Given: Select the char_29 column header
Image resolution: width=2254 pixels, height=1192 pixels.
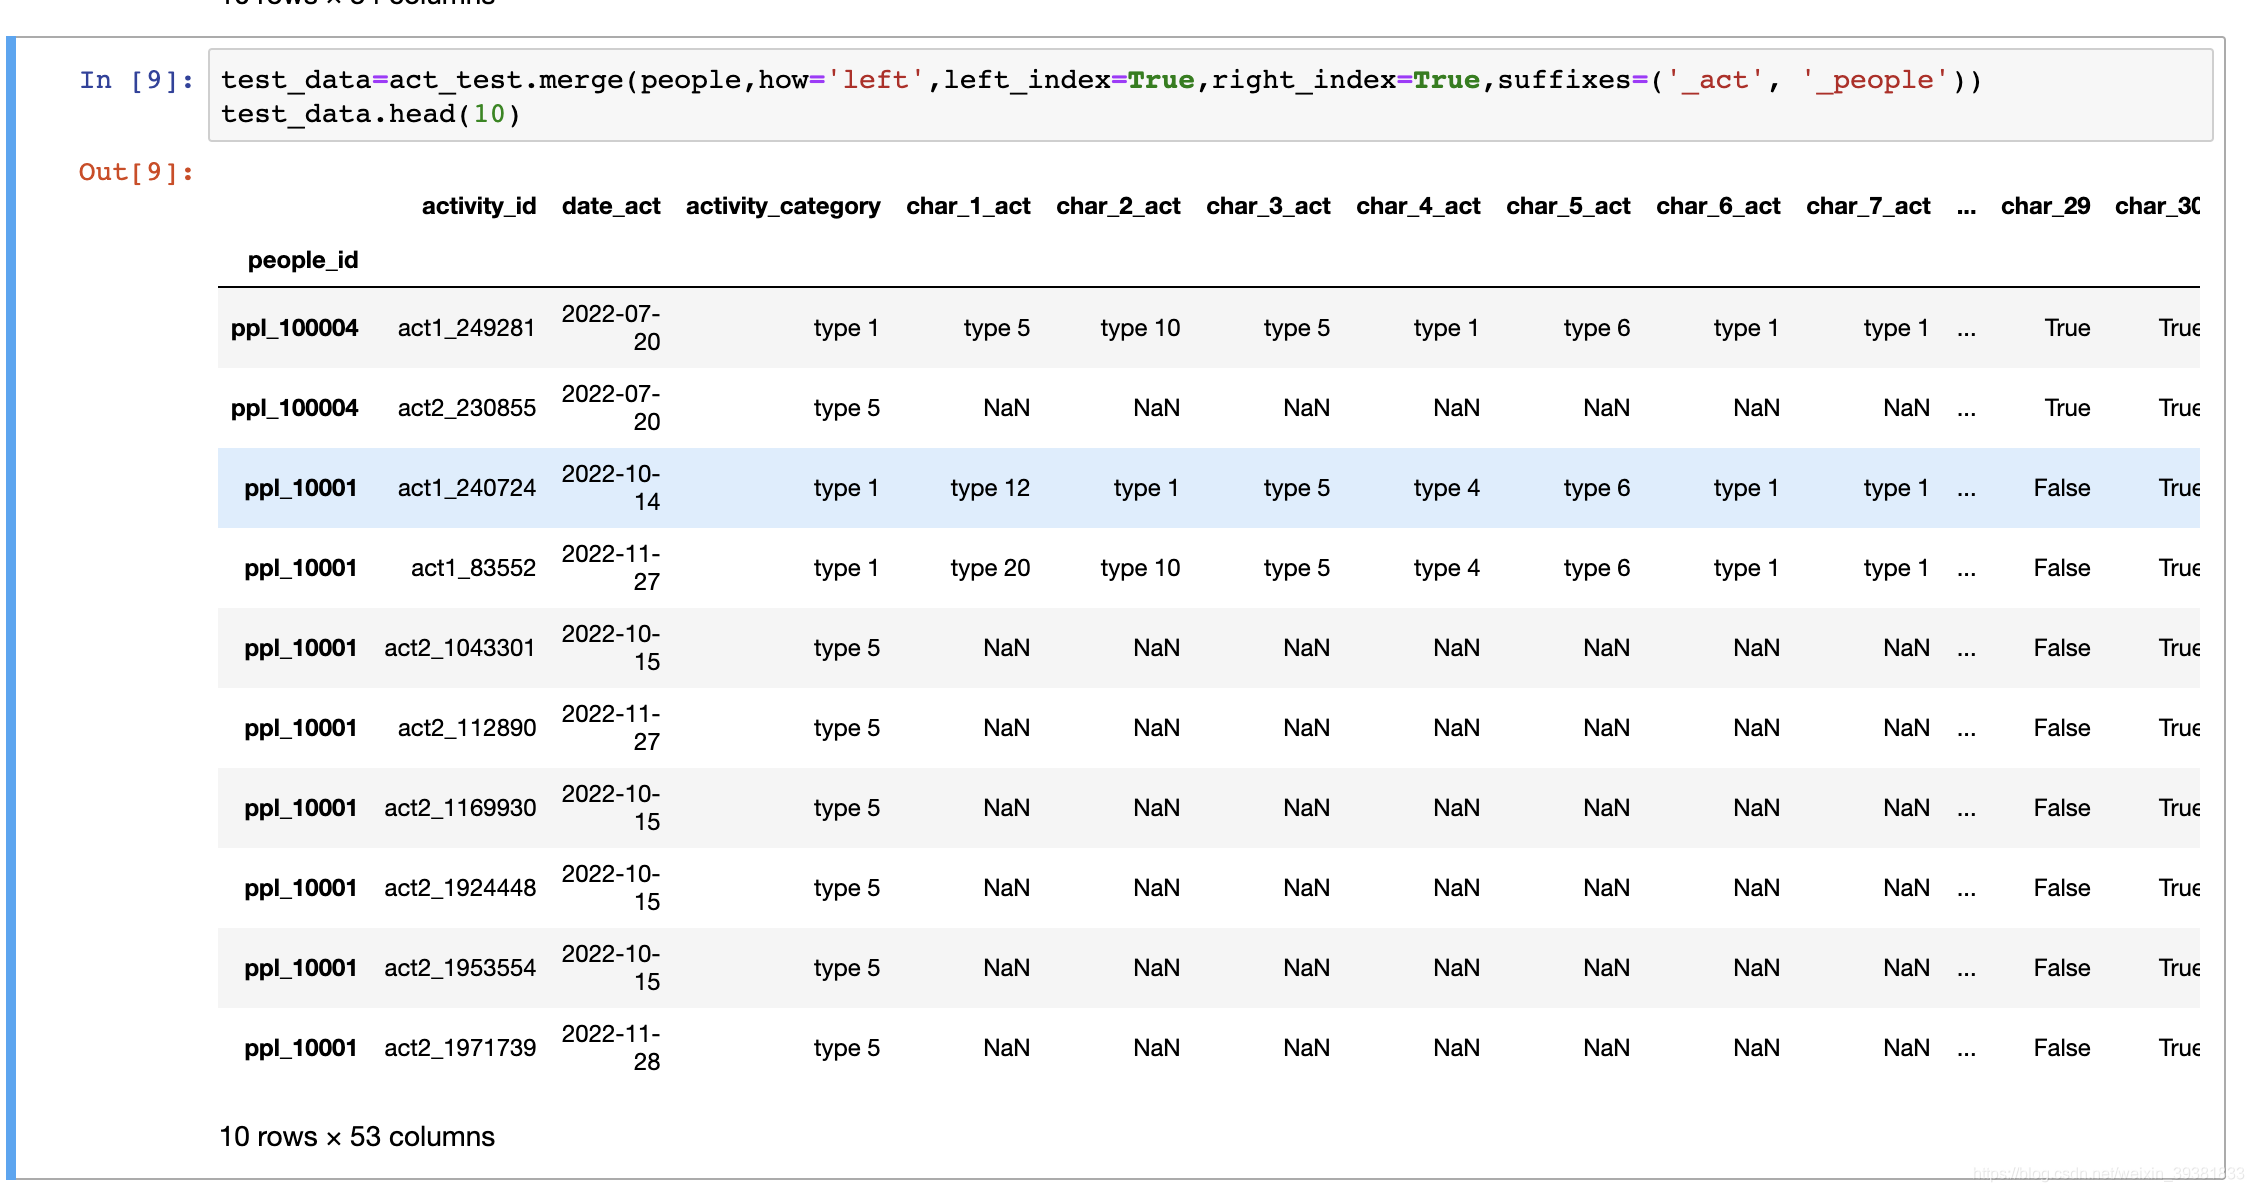Looking at the screenshot, I should pyautogui.click(x=2045, y=206).
